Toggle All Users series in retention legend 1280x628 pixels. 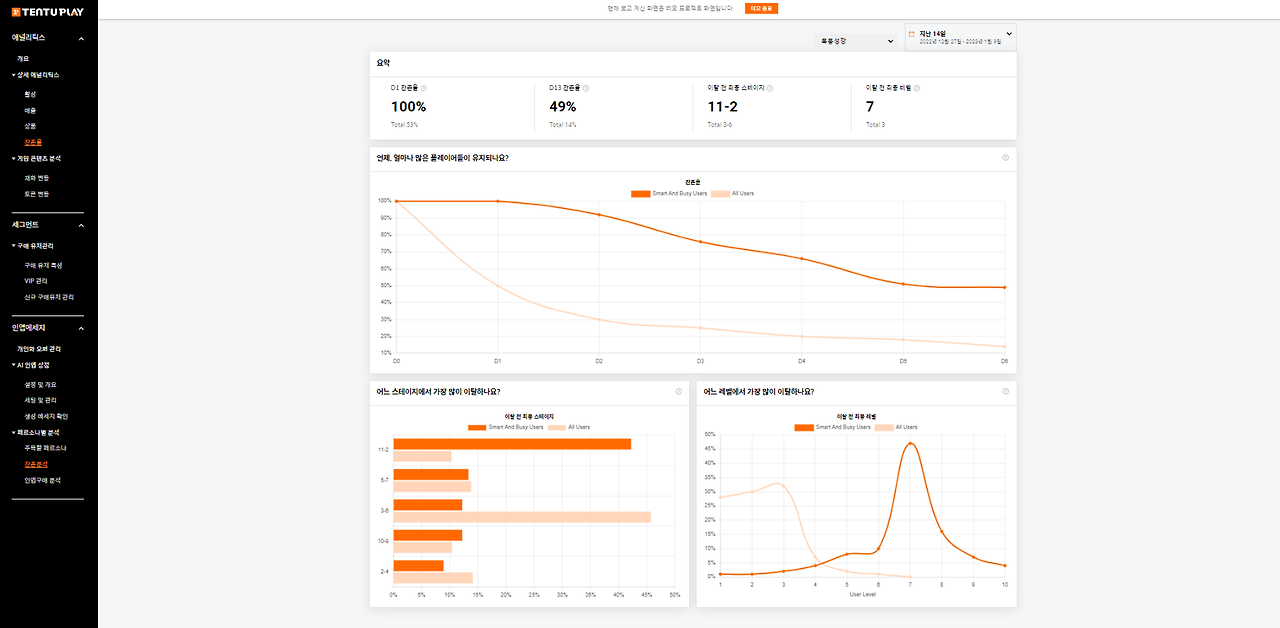(x=732, y=193)
